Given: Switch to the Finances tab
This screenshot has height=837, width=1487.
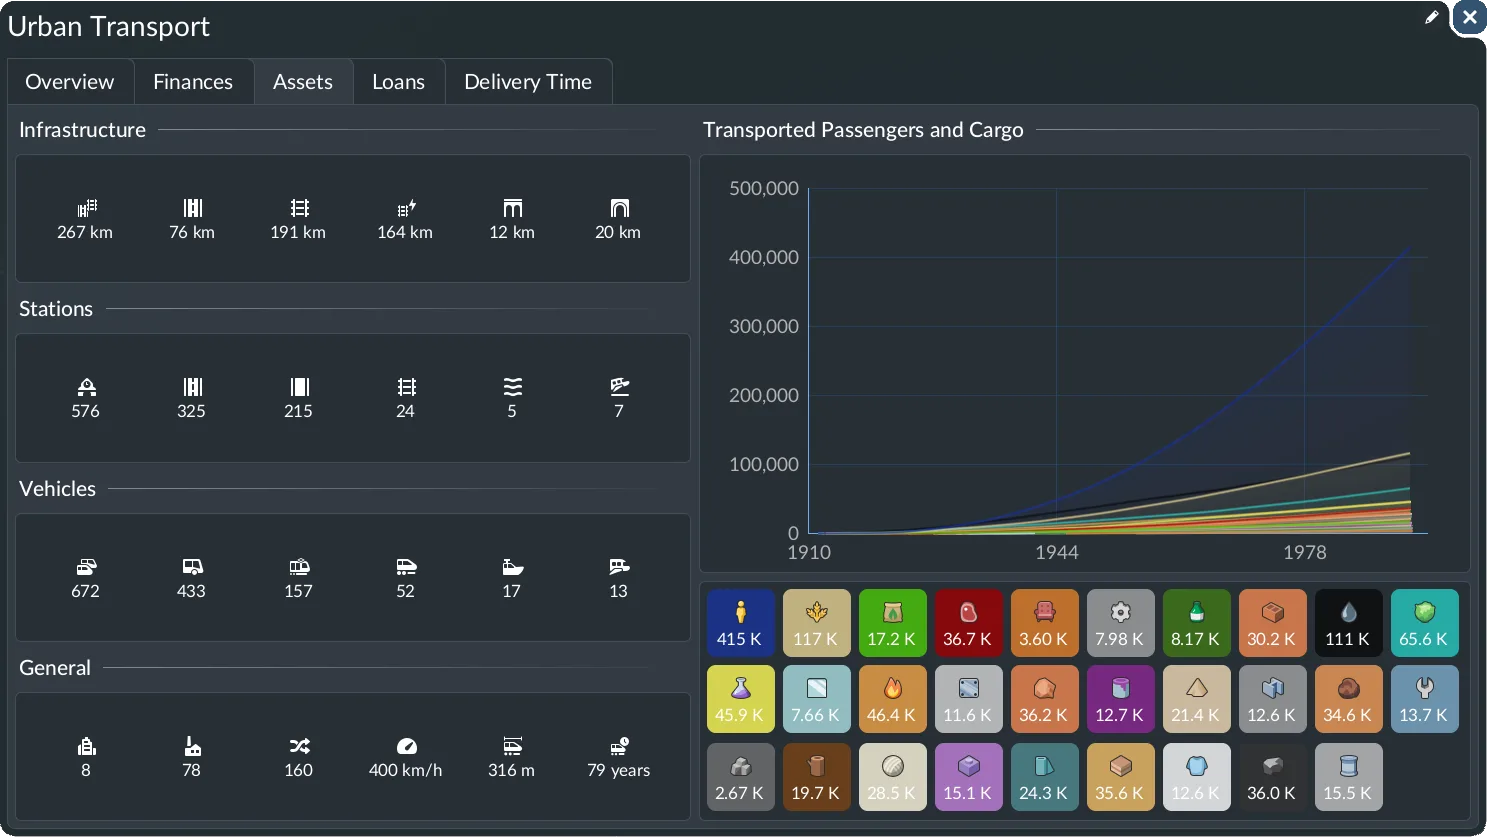Looking at the screenshot, I should [x=193, y=82].
